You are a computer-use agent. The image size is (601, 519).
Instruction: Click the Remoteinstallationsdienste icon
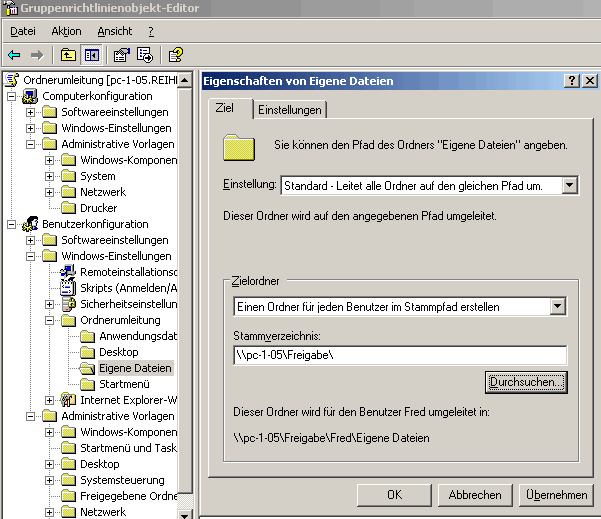click(68, 272)
